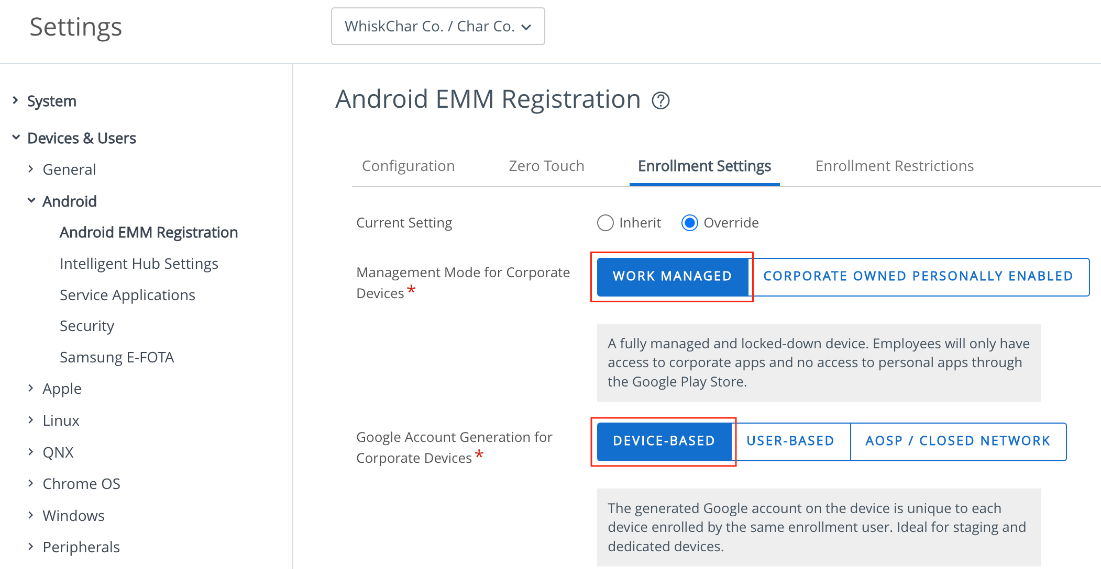Collapse the Devices & Users section
Screen dimensions: 1101x569
pos(15,138)
